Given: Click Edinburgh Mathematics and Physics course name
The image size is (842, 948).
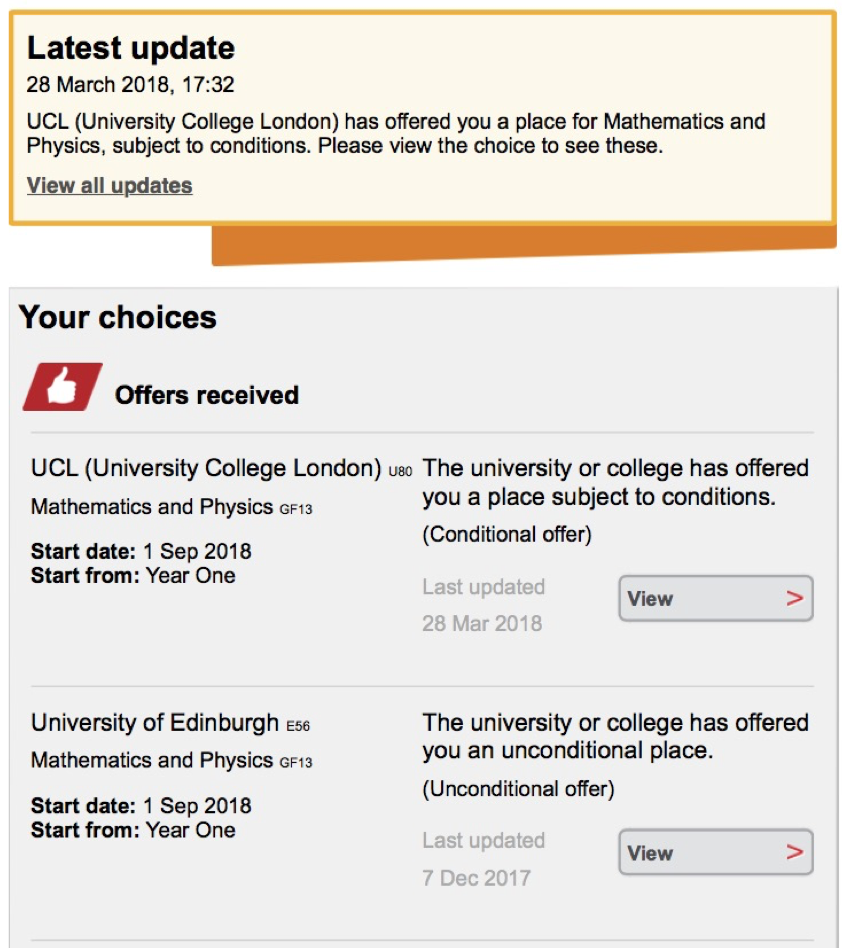Looking at the screenshot, I should 152,761.
